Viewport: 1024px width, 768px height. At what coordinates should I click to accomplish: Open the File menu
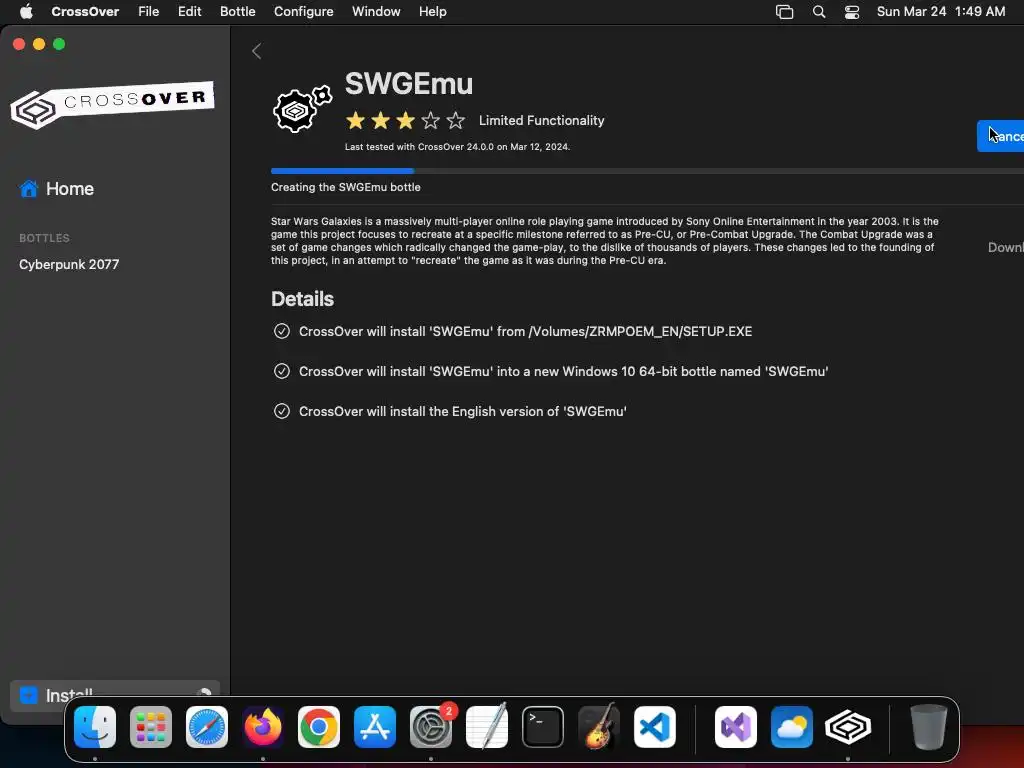[148, 12]
